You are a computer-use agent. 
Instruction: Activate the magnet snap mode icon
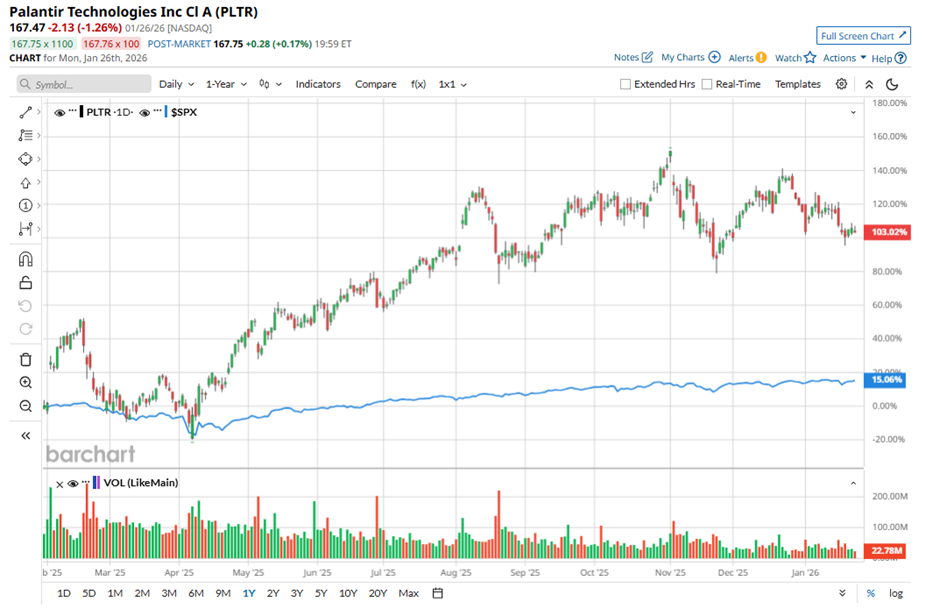click(26, 259)
